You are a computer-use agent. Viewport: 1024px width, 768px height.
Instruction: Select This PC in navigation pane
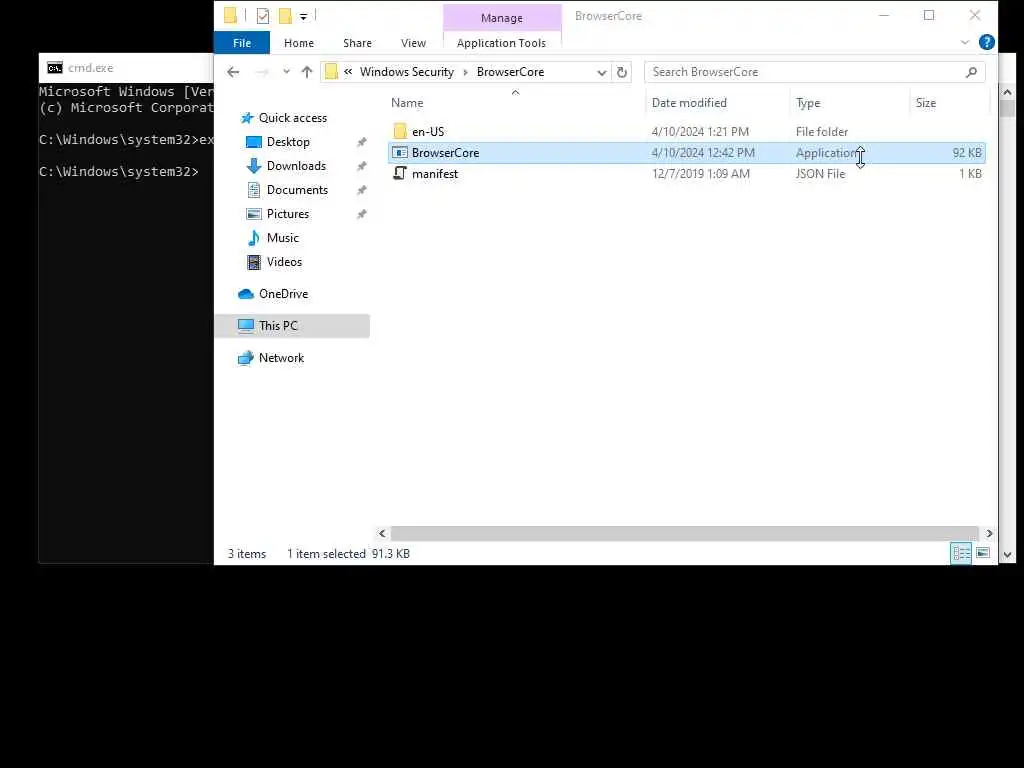coord(292,326)
